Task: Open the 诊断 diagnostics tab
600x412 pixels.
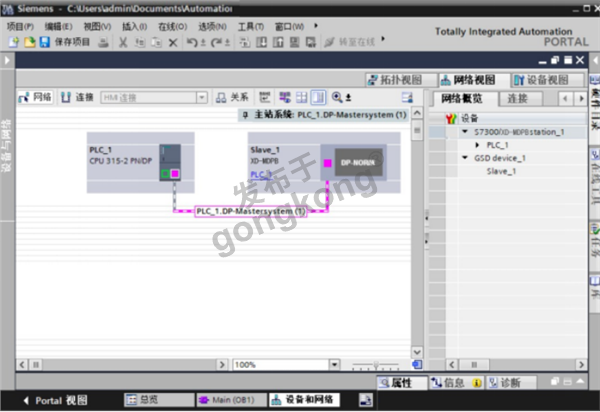Action: 511,383
